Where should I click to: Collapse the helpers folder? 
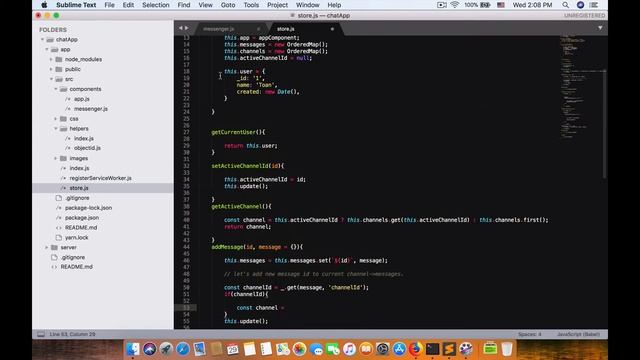point(56,129)
